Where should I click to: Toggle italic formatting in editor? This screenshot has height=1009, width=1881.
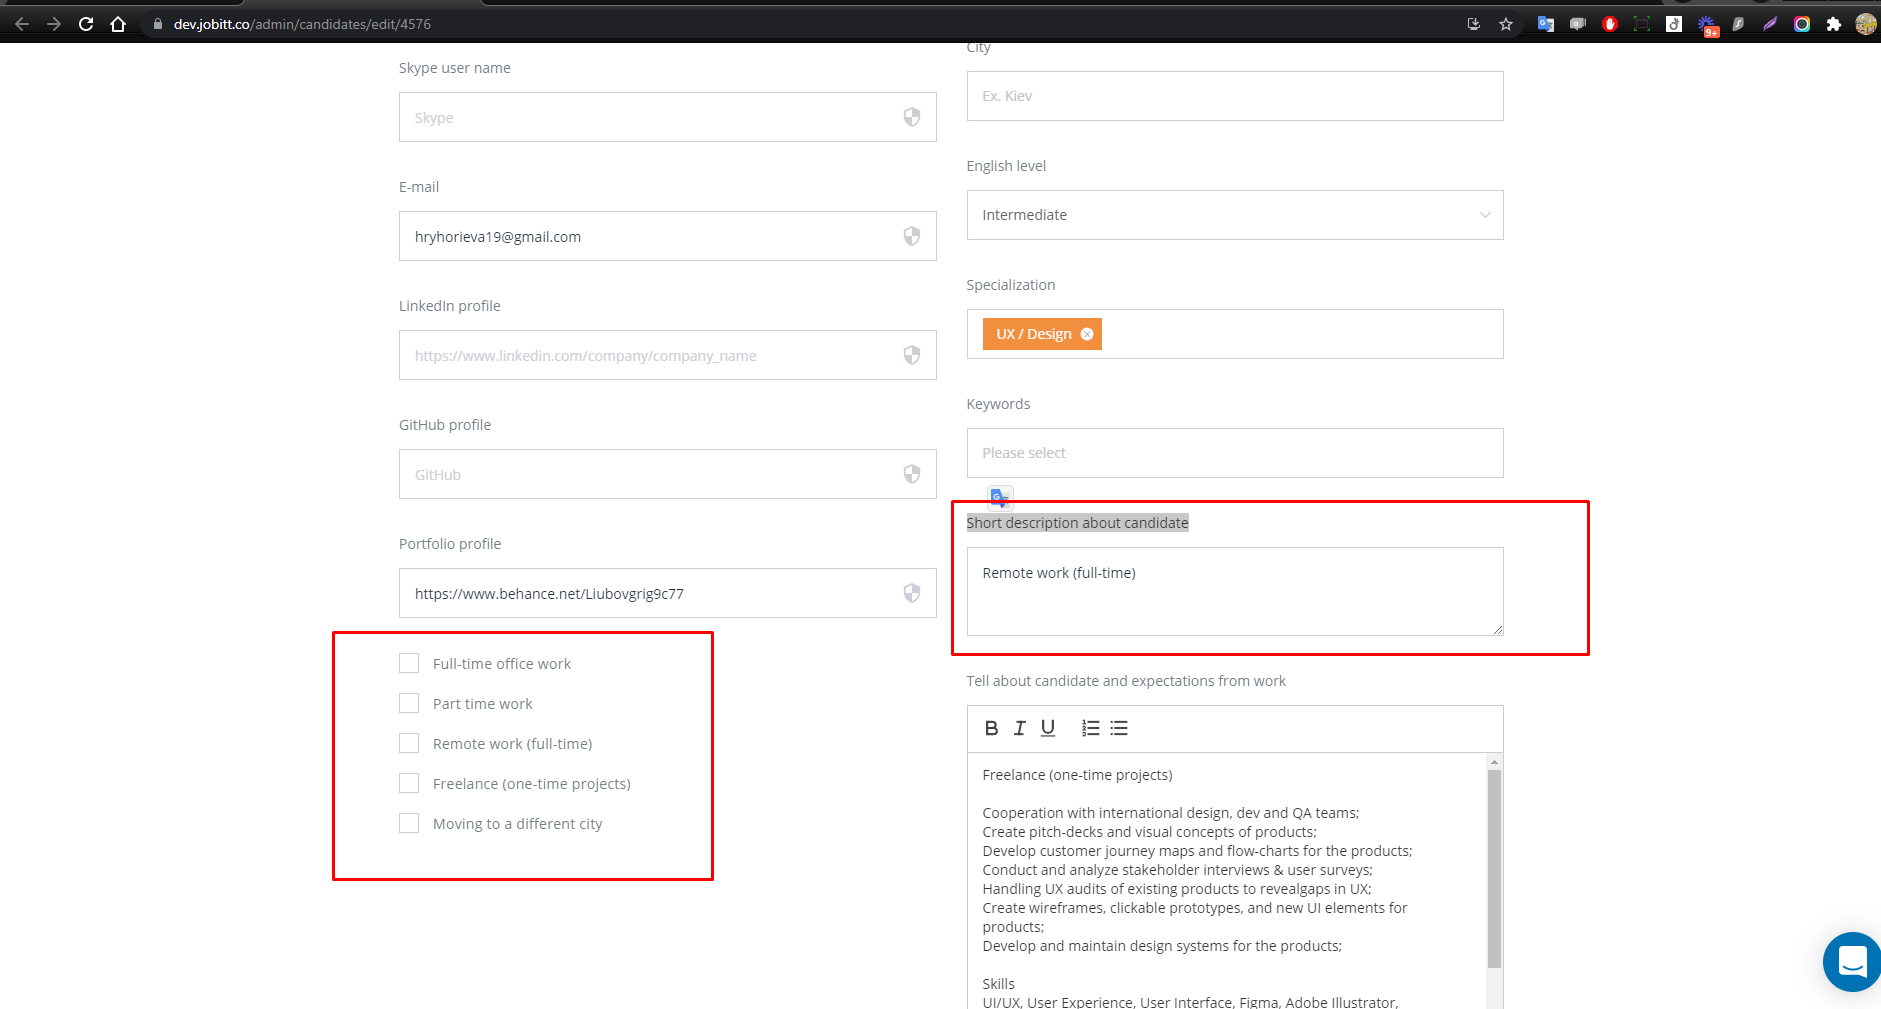point(1019,728)
